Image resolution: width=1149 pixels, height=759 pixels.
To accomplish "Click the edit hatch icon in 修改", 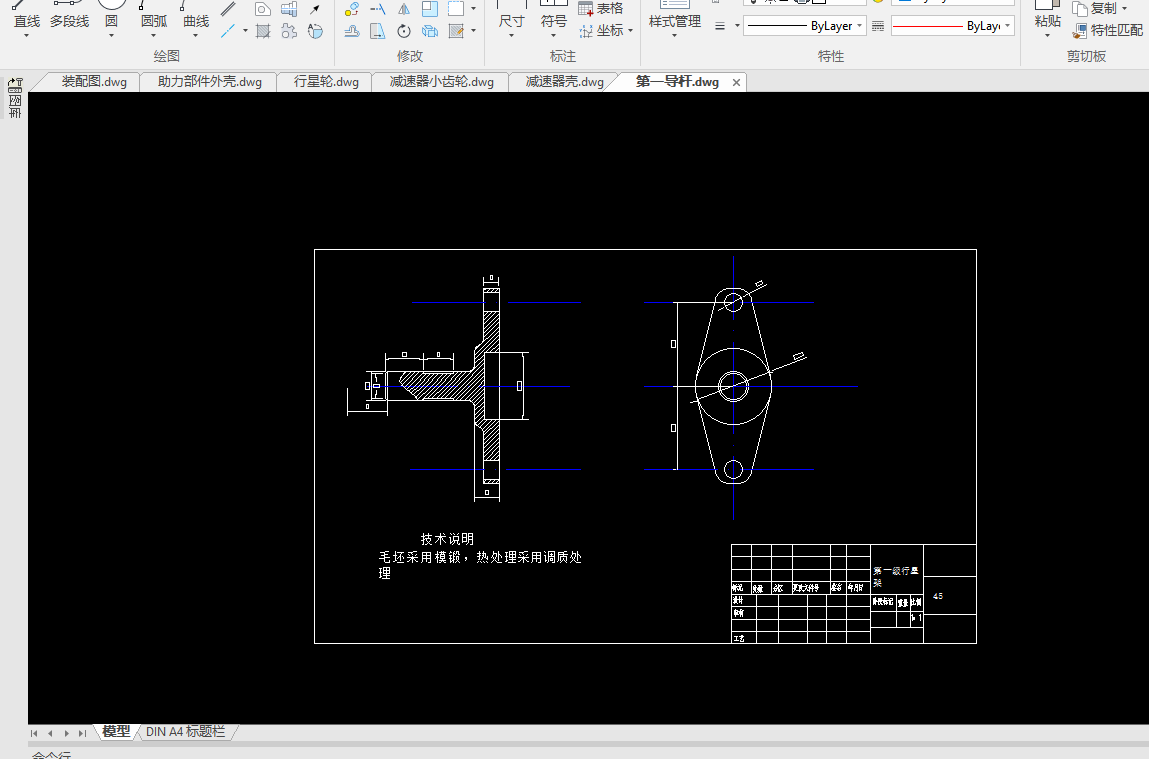I will [457, 31].
